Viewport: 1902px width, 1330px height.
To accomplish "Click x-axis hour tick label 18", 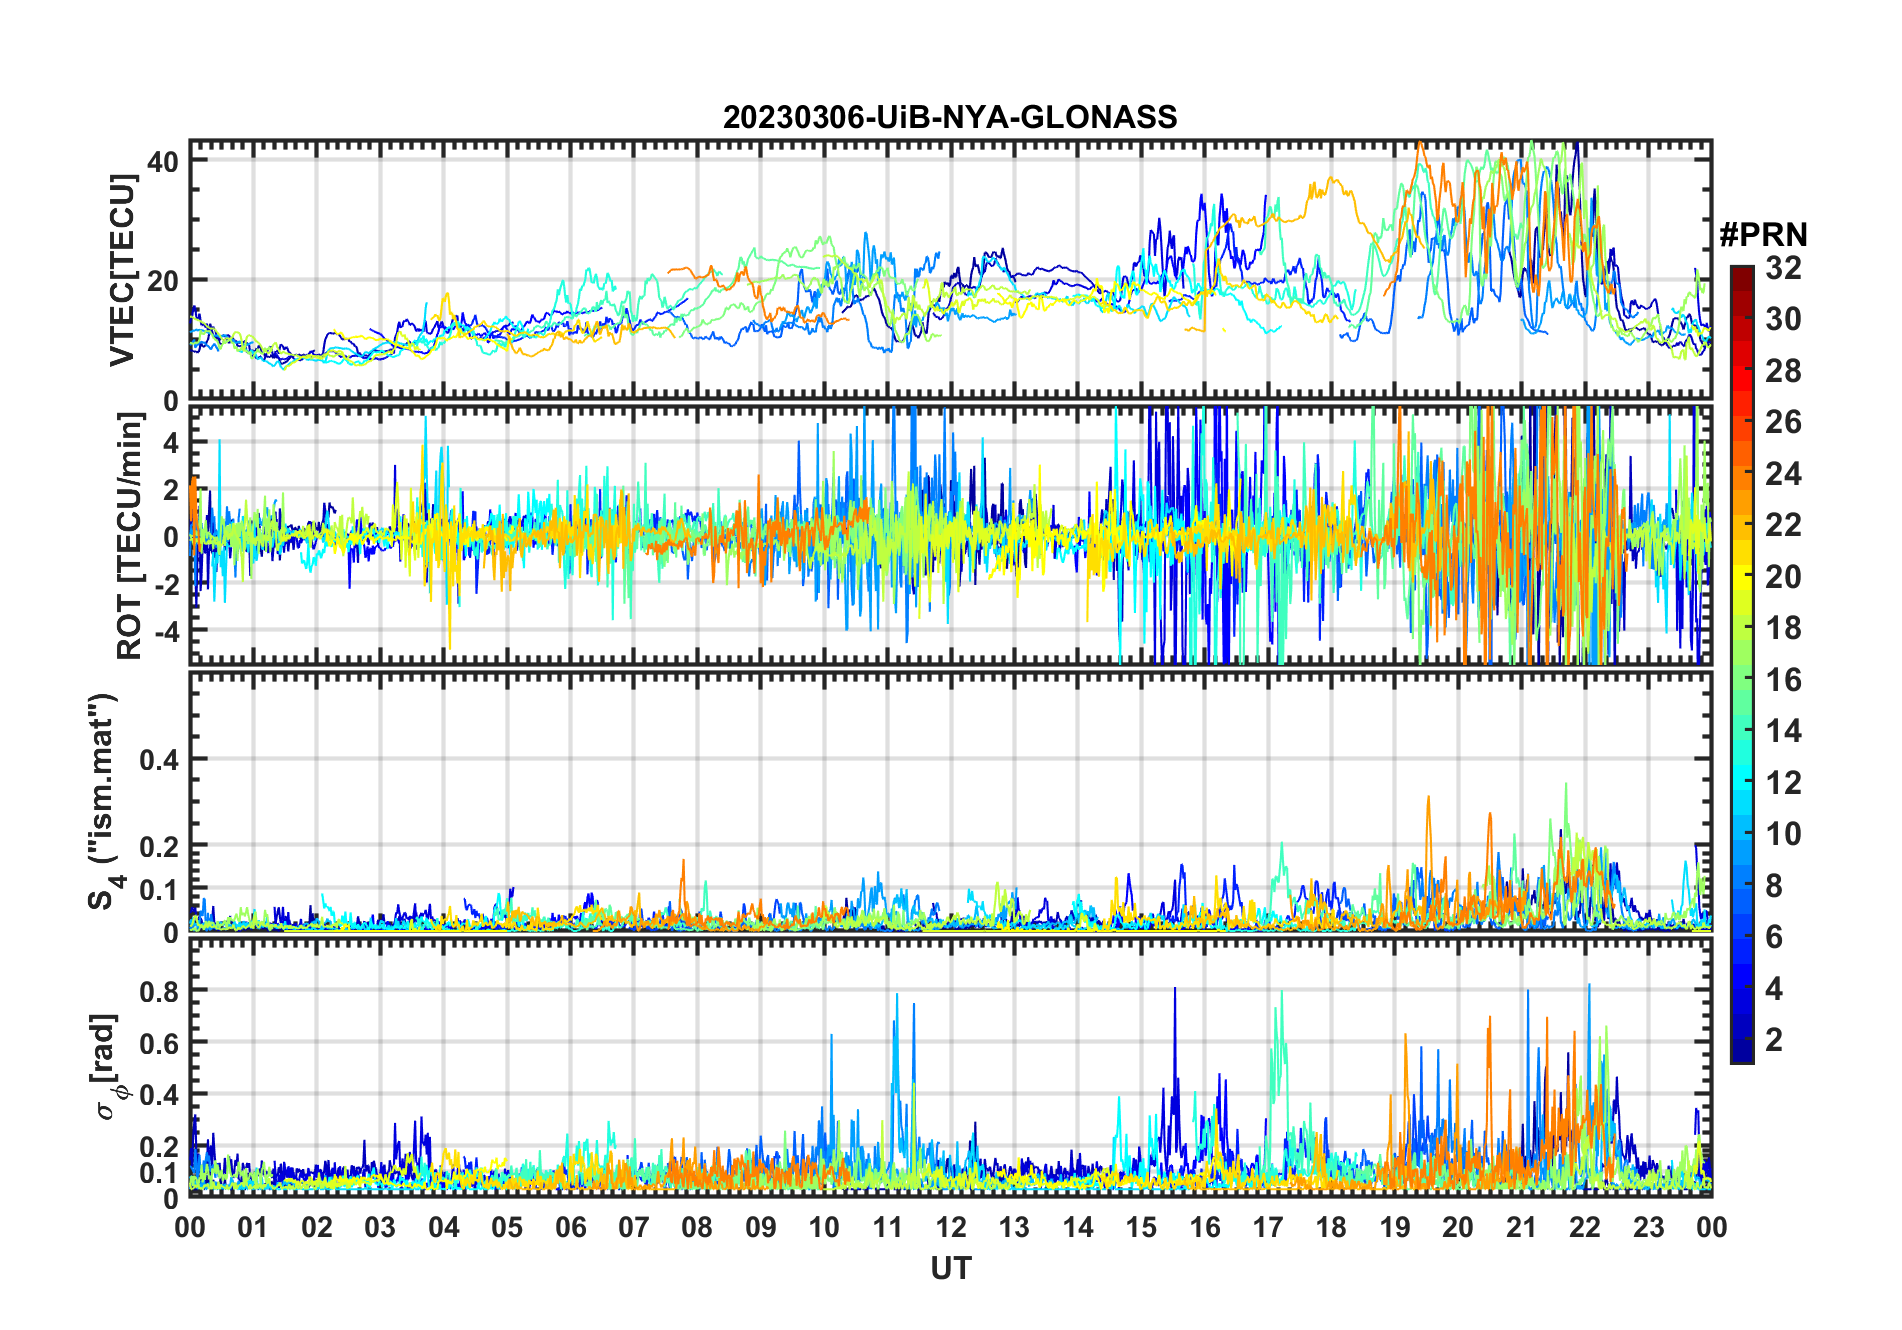I will (1331, 1227).
